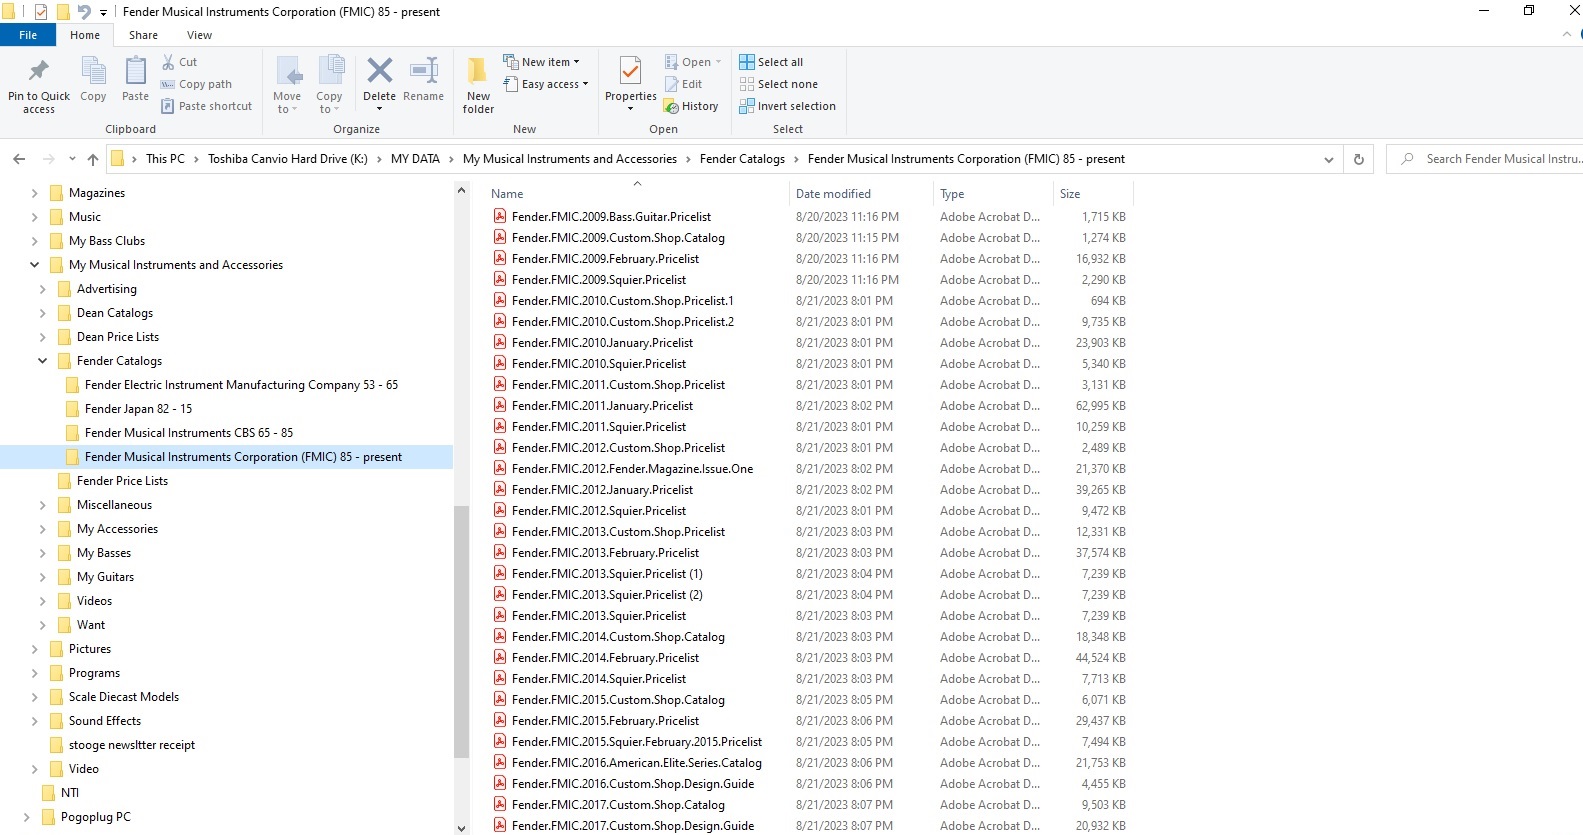The width and height of the screenshot is (1583, 835).
Task: Expand the Dean Catalogs tree folder
Action: [42, 313]
